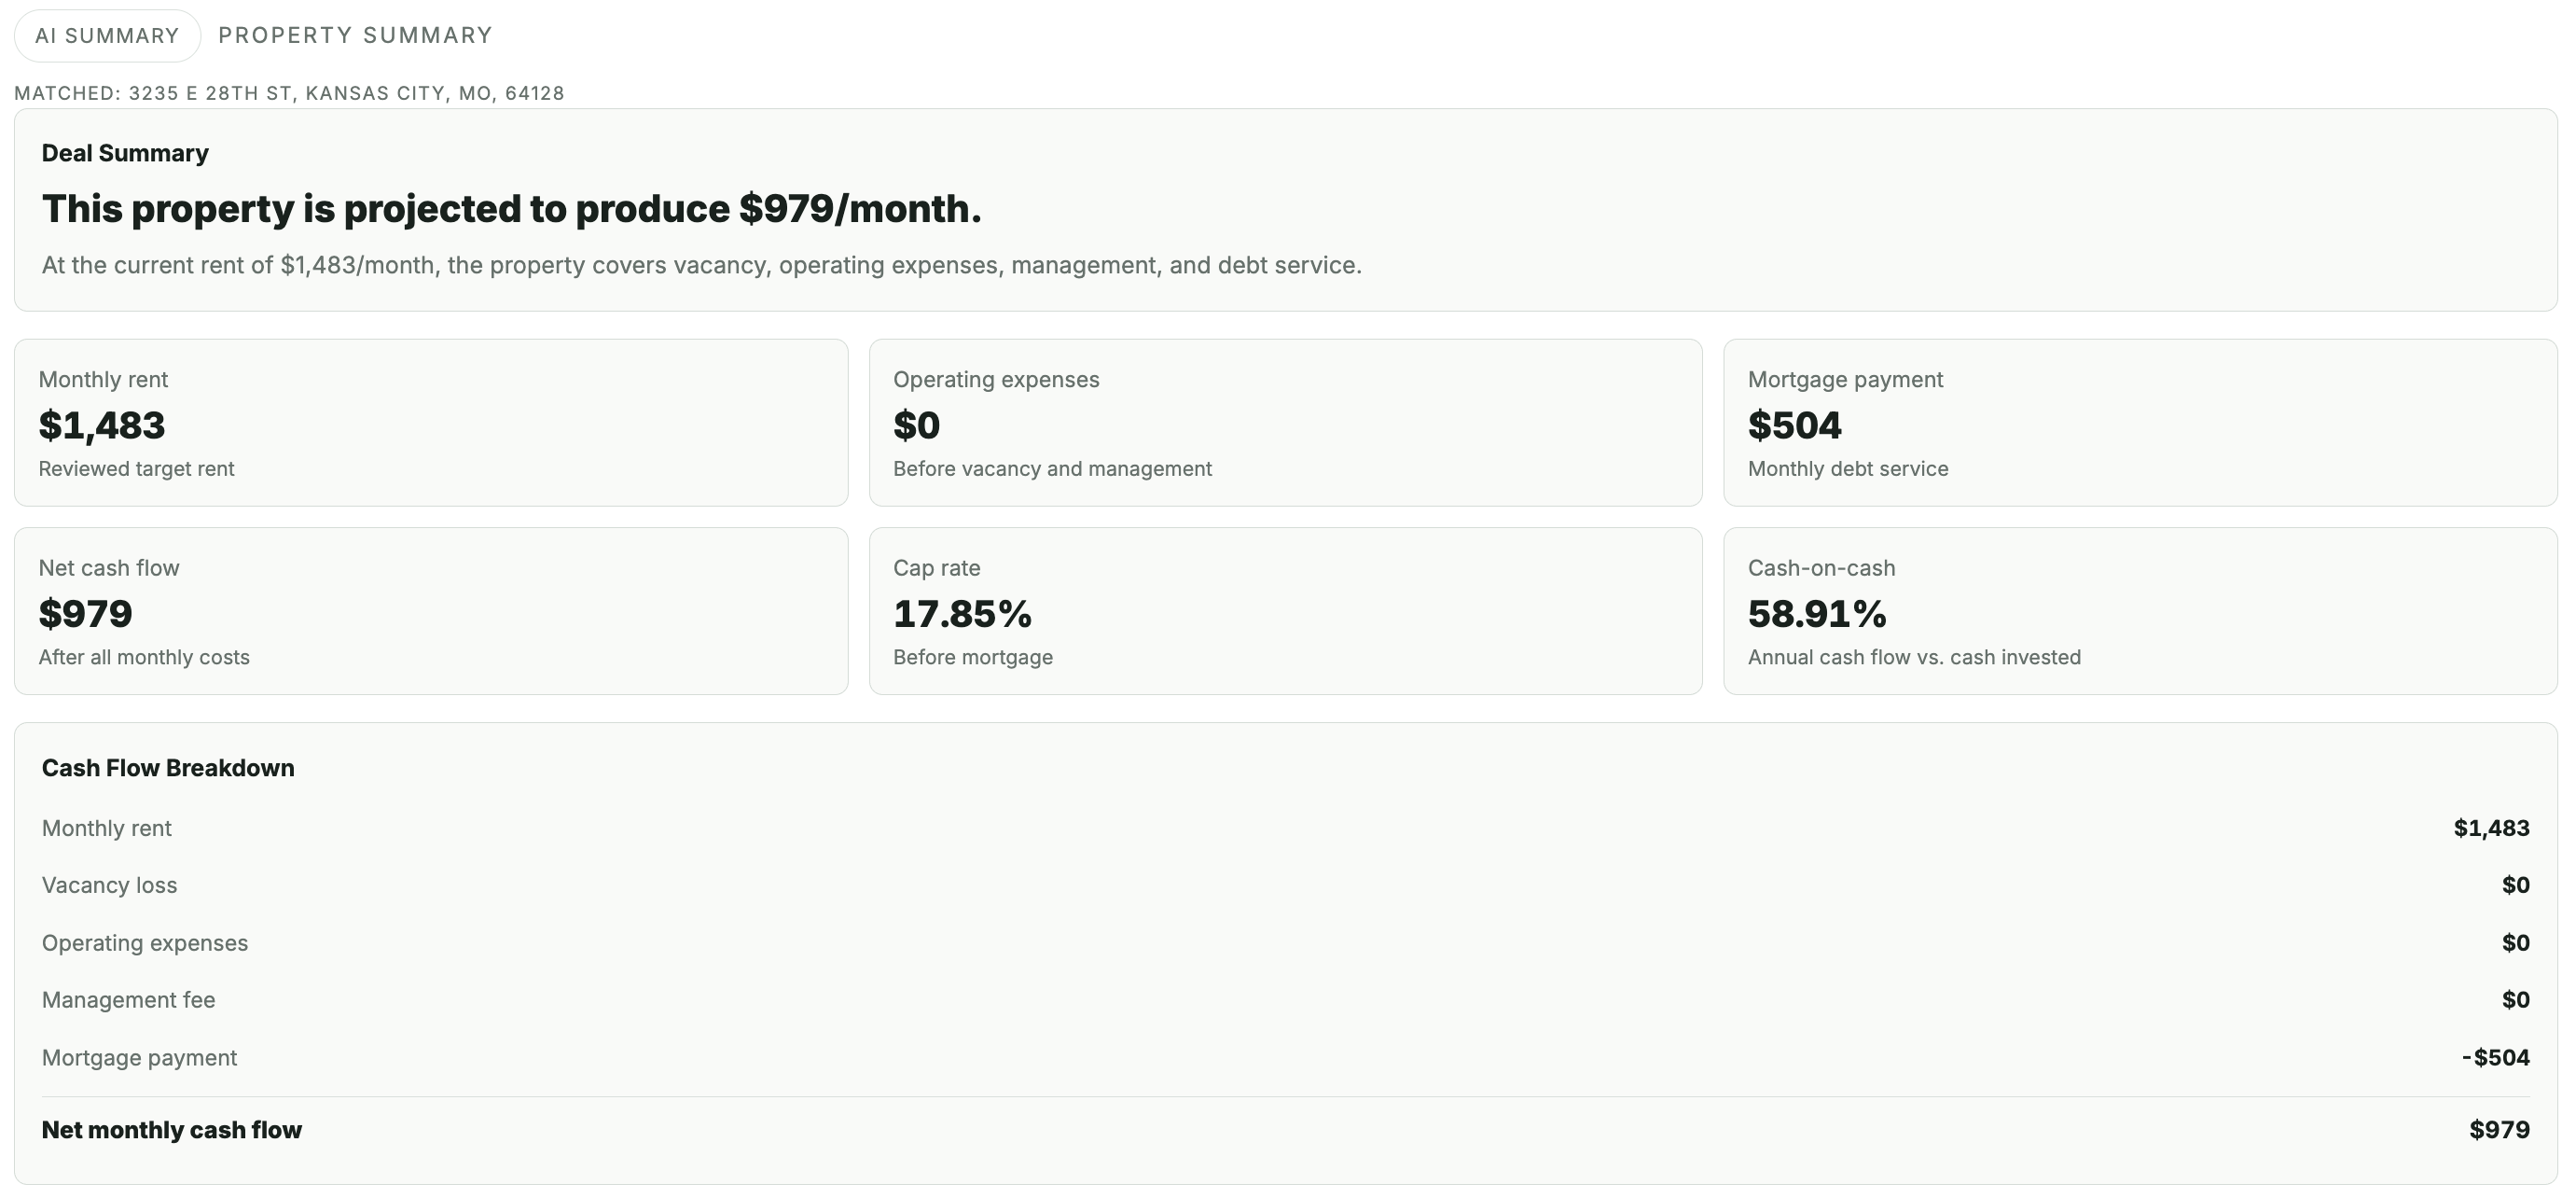This screenshot has height=1198, width=2576.
Task: Select the Cap rate 17.85% value
Action: pos(962,614)
